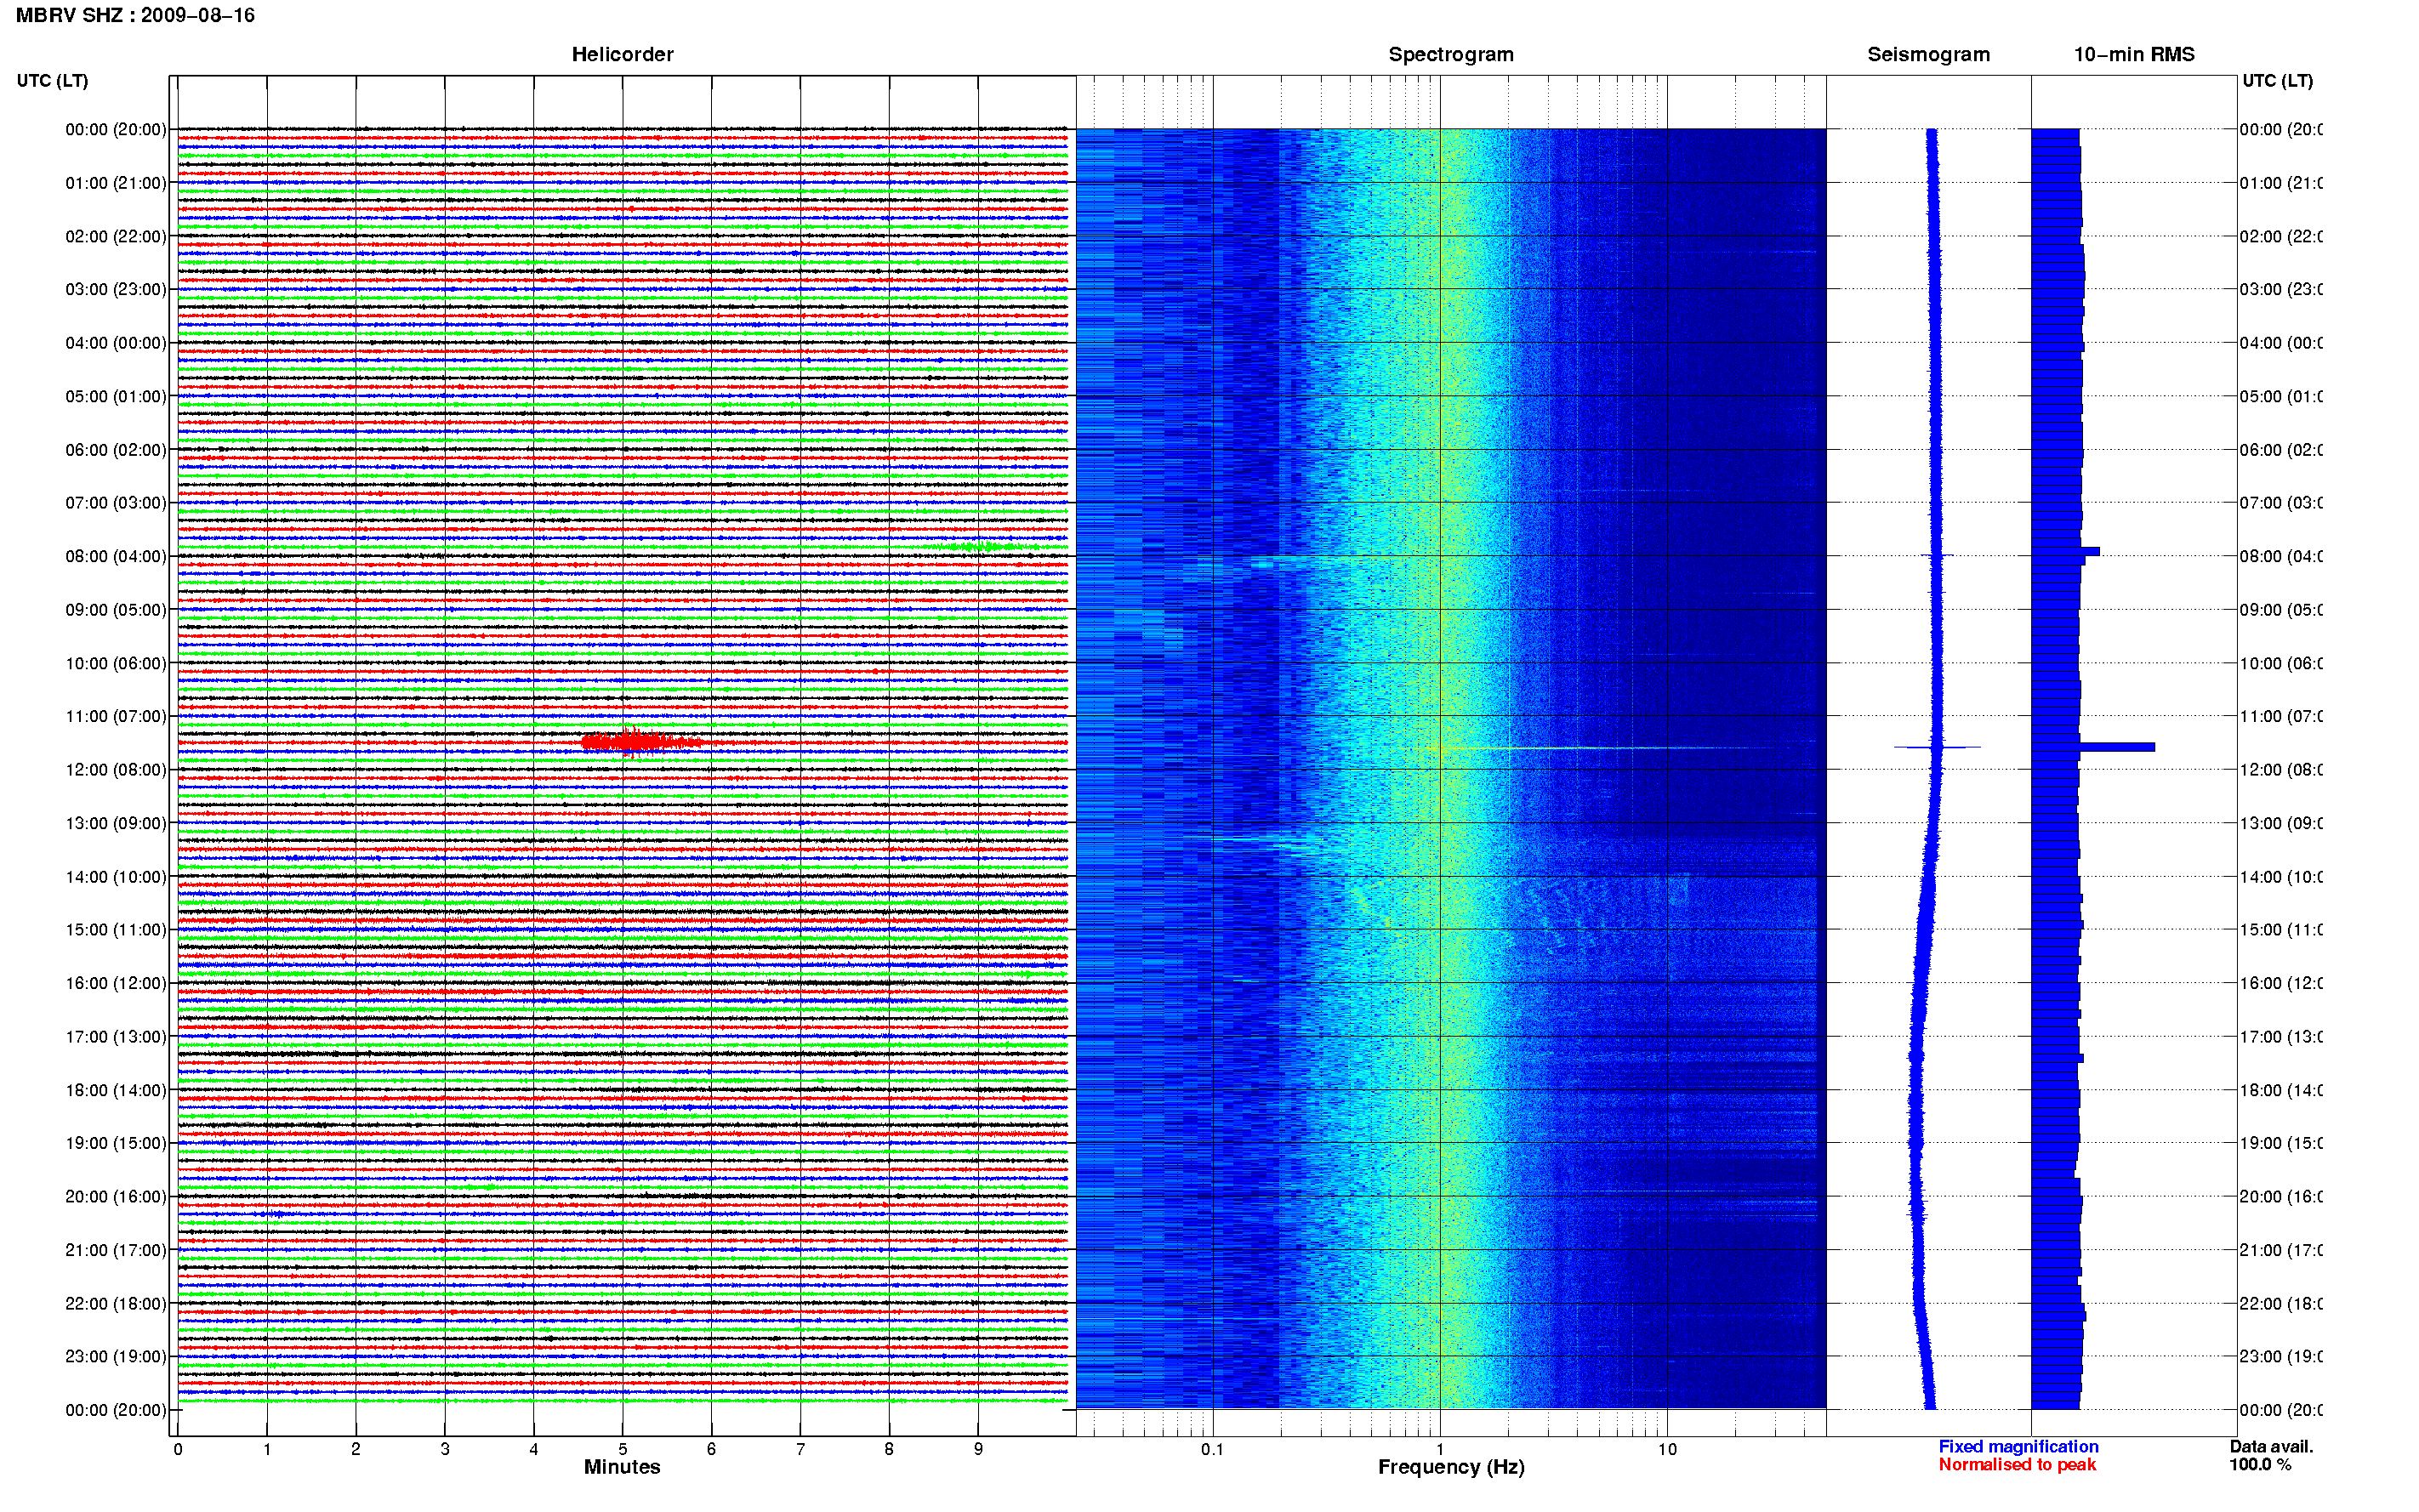Click the 23:00 (19:00) left time label

115,1356
